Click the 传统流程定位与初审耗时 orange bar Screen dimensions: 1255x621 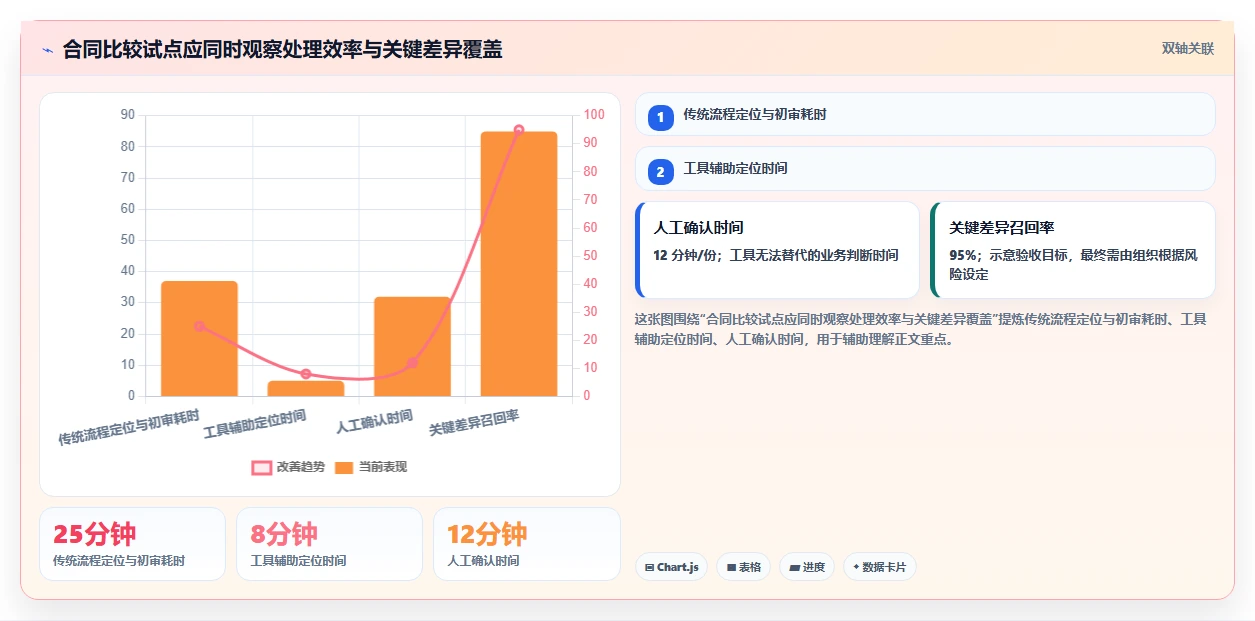[x=199, y=339]
